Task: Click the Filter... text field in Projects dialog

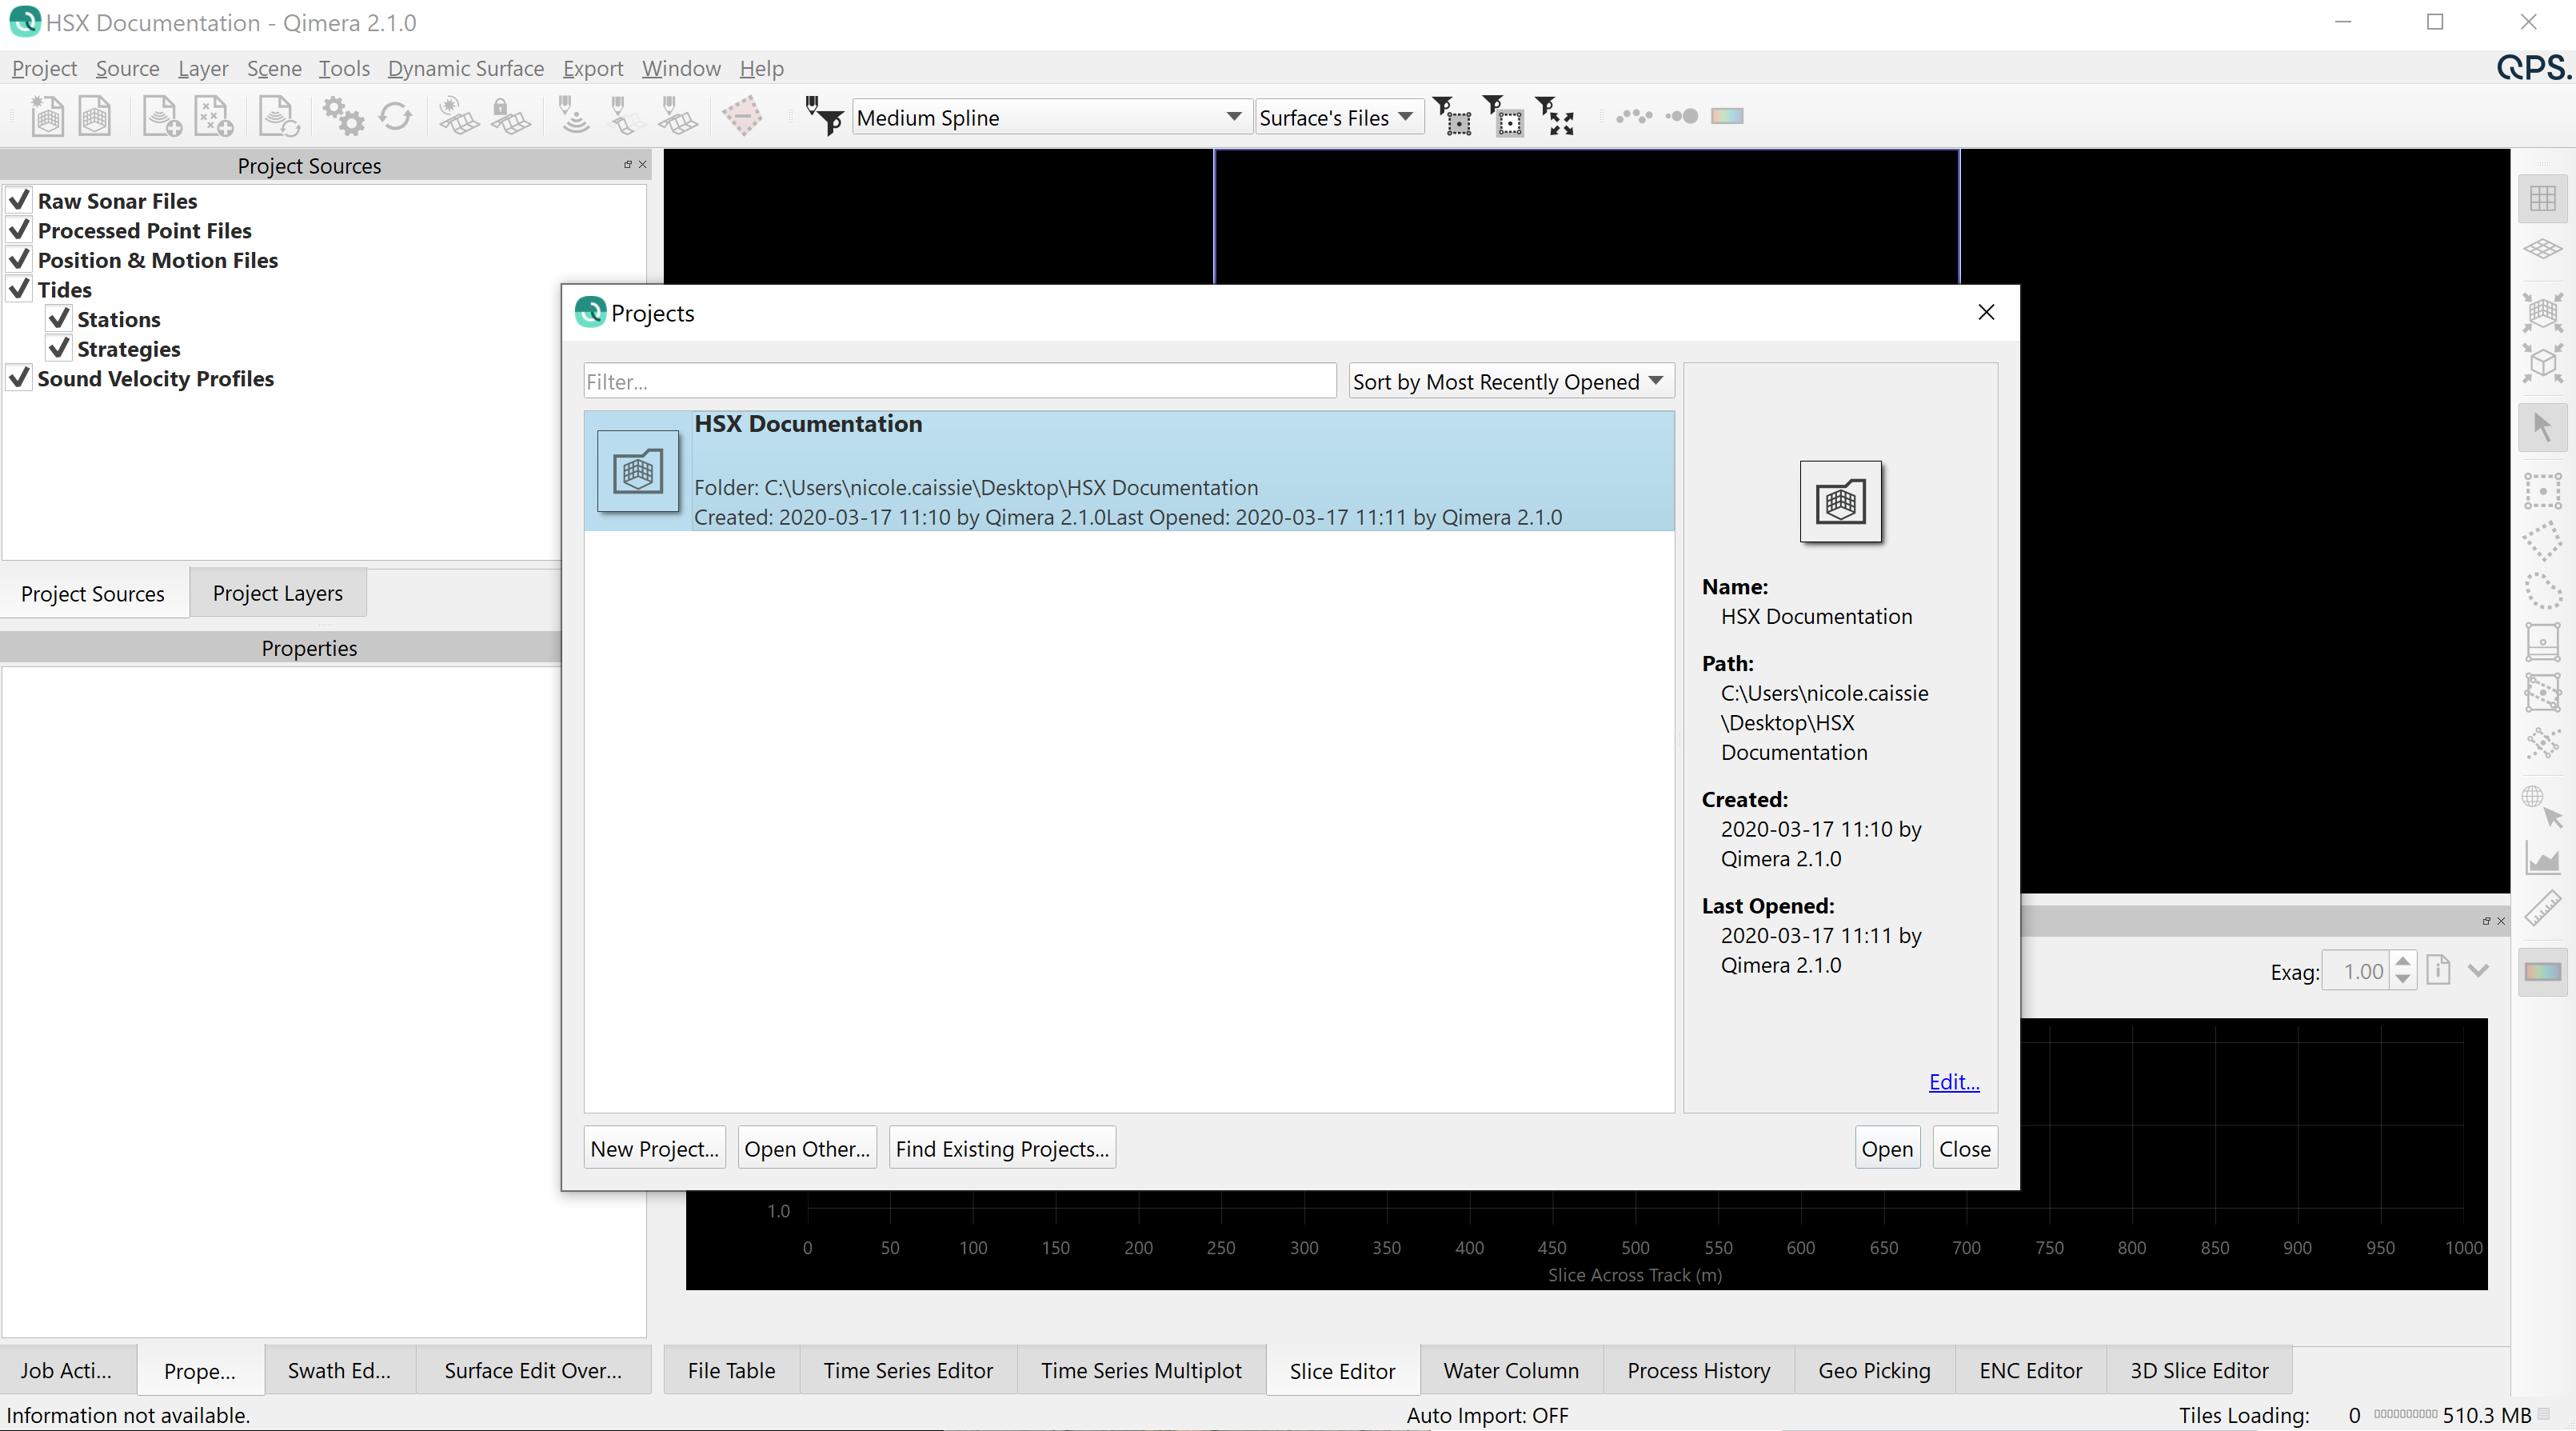Action: (959, 381)
